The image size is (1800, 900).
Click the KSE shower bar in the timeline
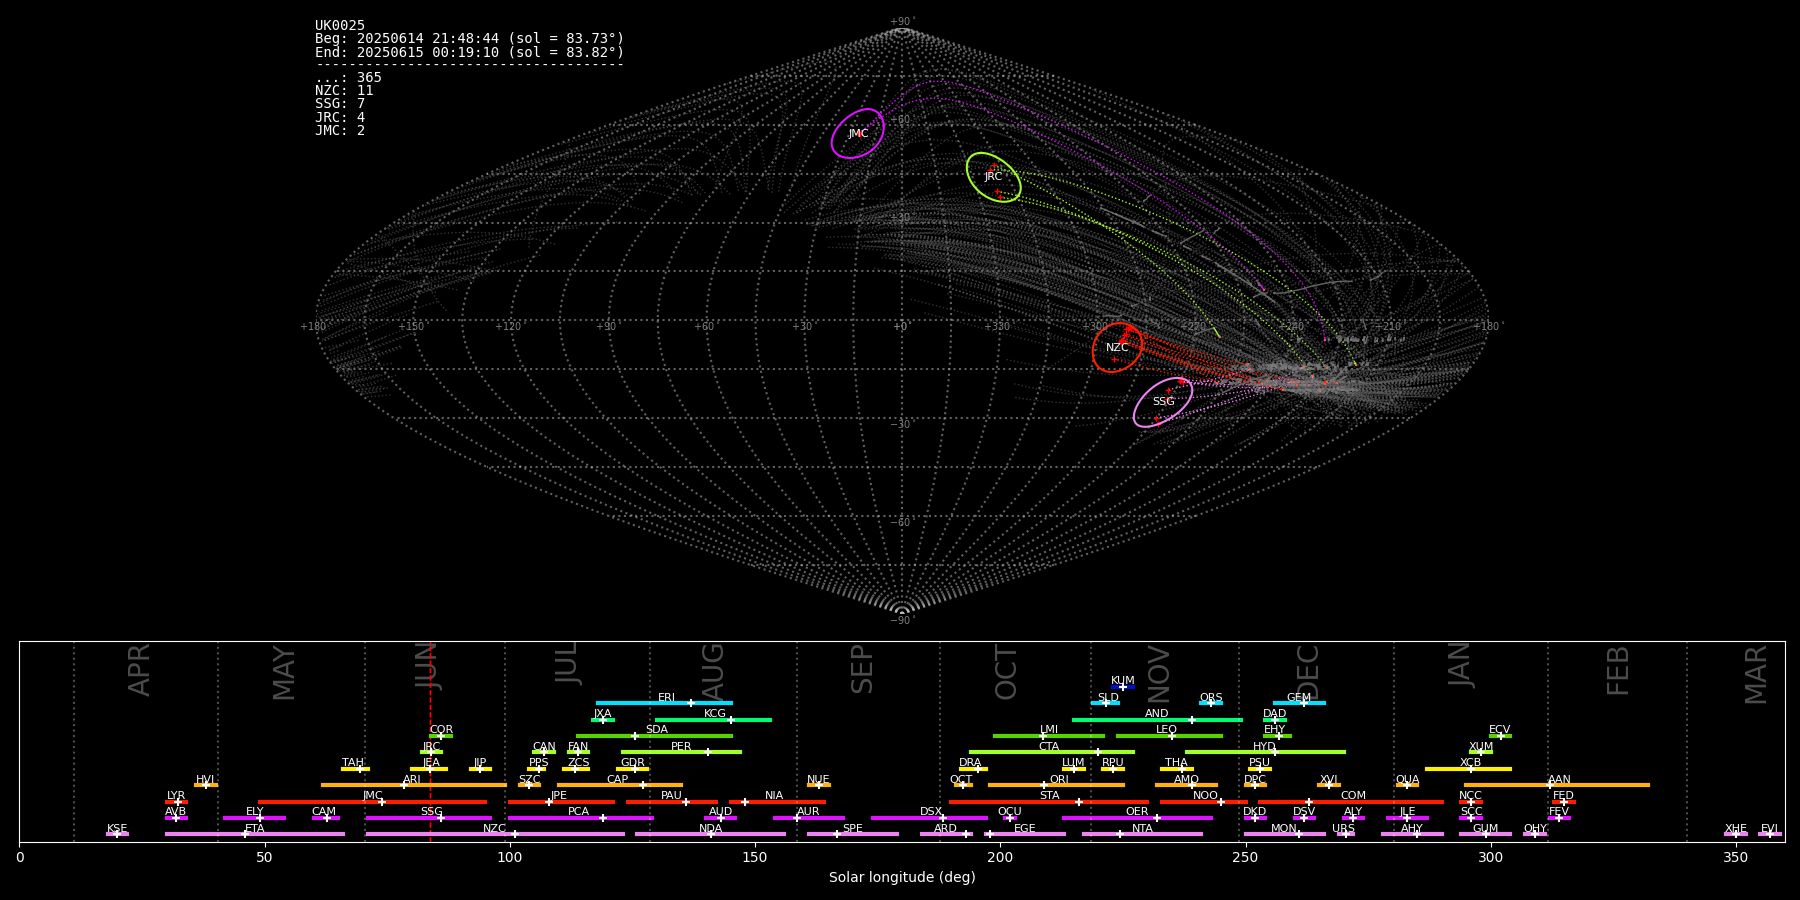coord(117,834)
